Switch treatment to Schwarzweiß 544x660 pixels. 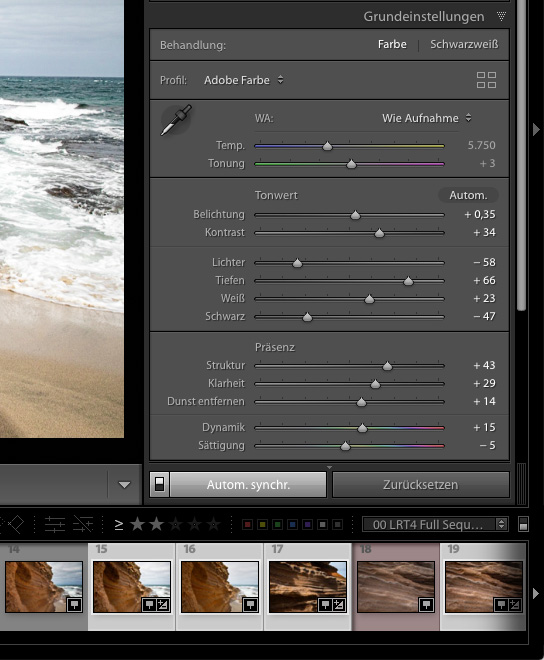tap(464, 44)
